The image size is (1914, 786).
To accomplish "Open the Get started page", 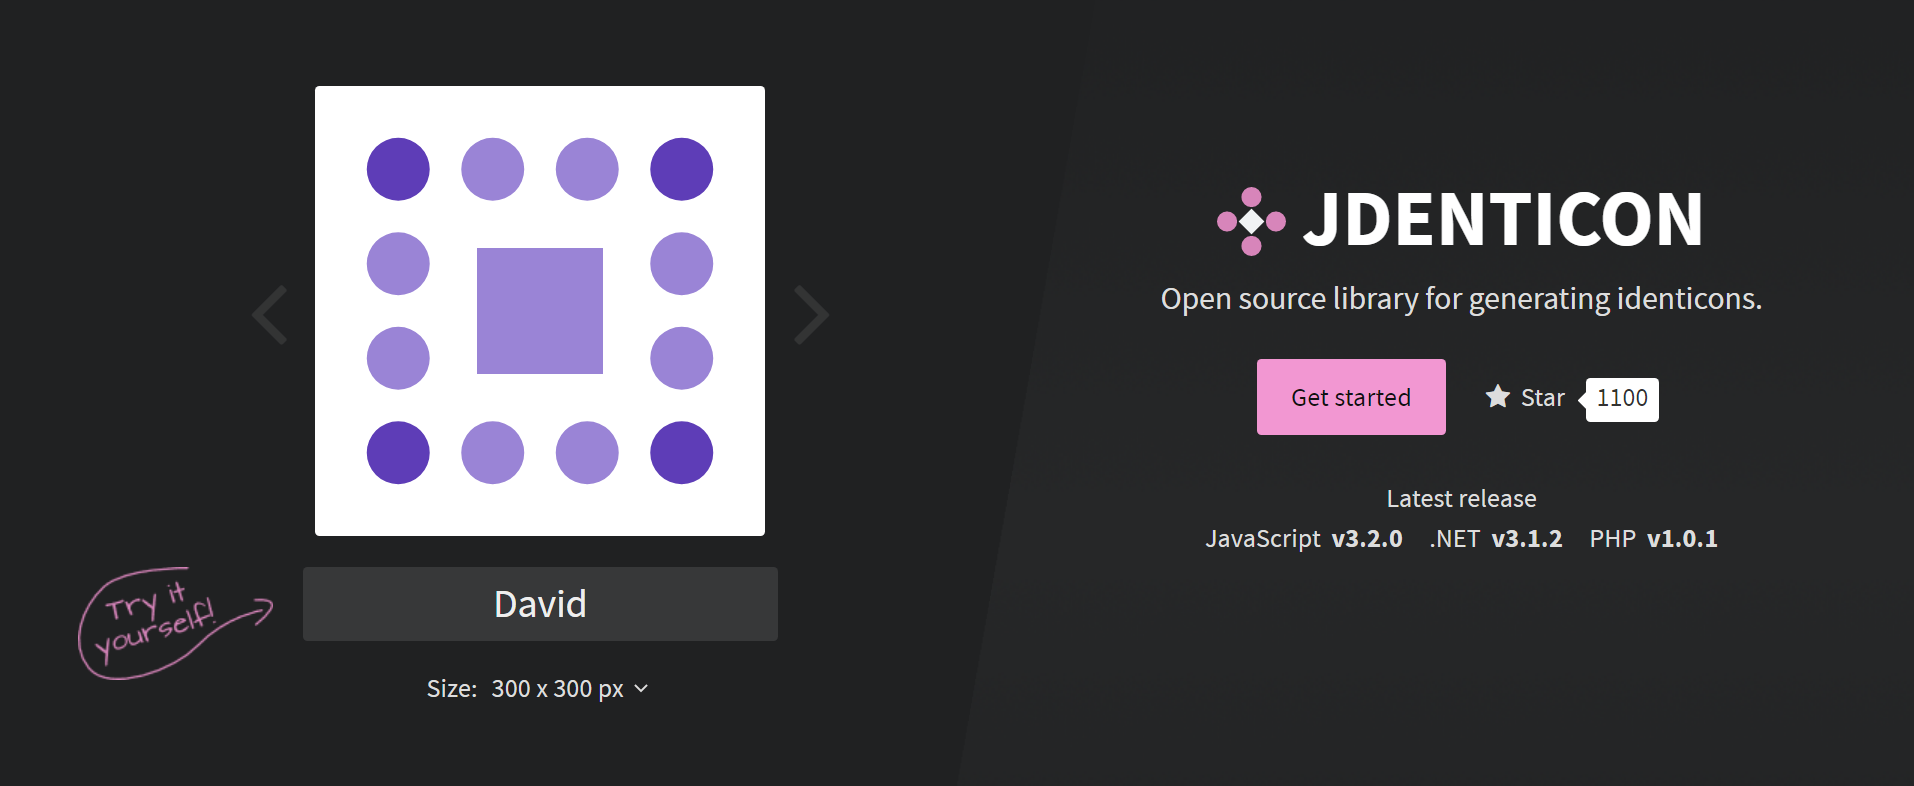I will coord(1351,397).
